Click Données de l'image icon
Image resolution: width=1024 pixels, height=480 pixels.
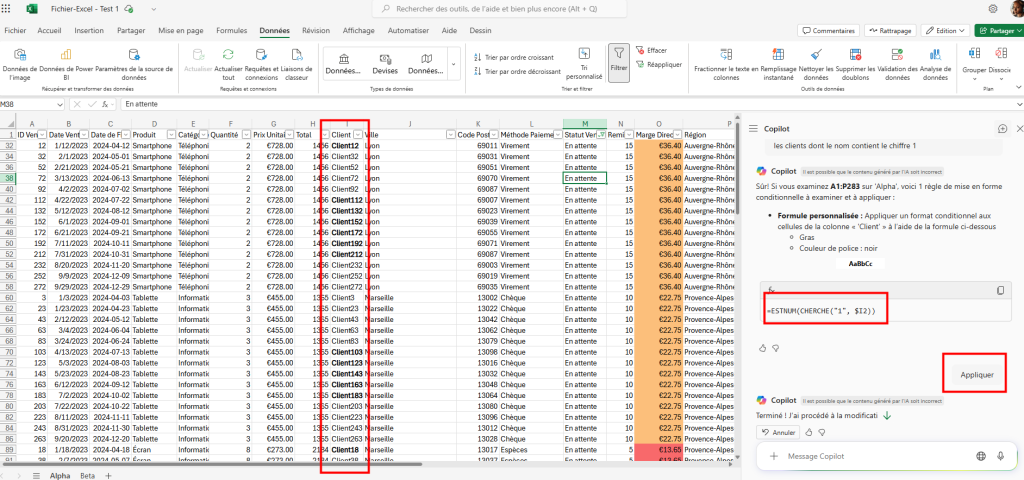pyautogui.click(x=20, y=55)
